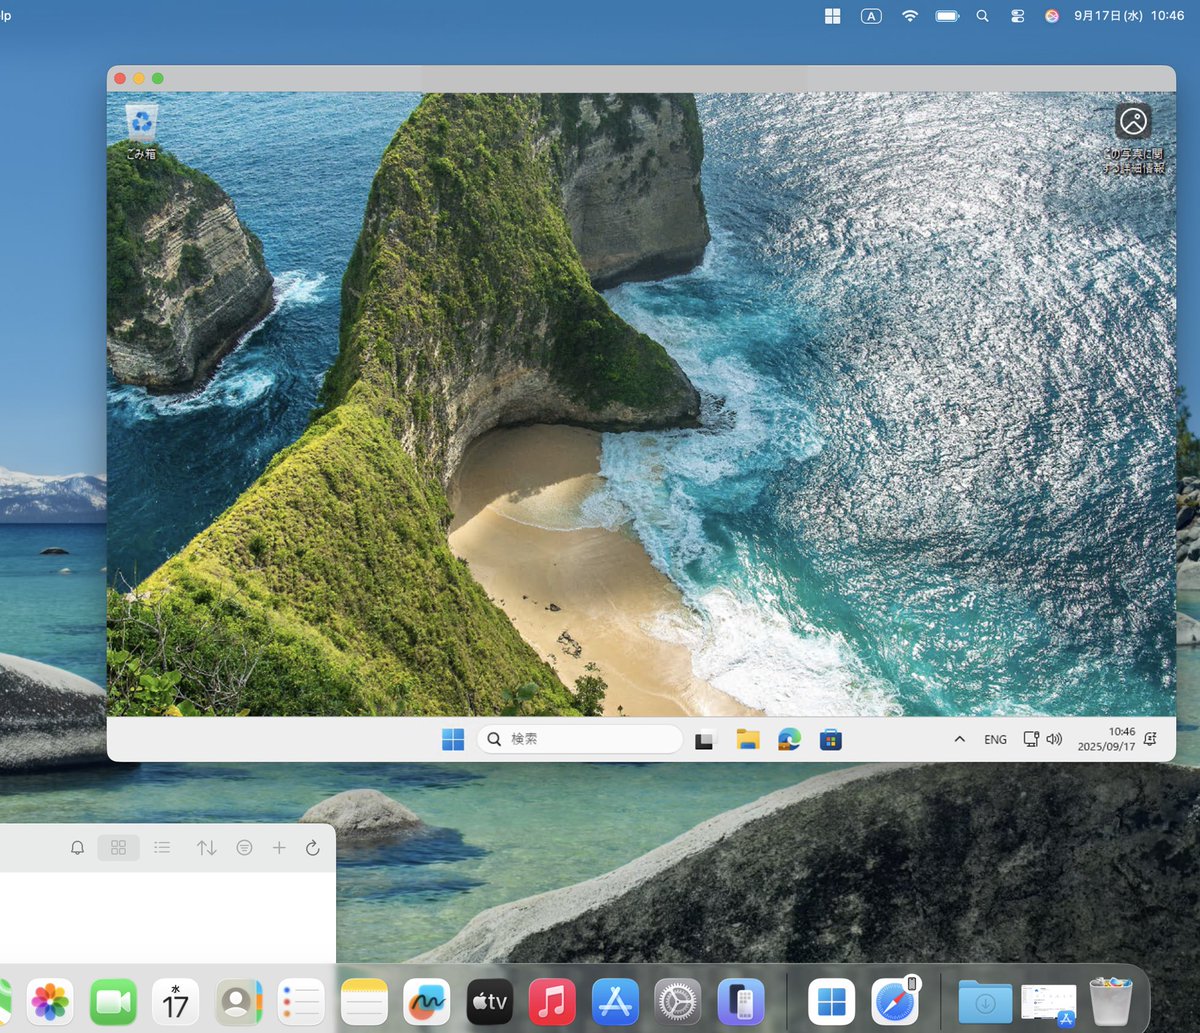Open Safari from the Dock
Screen dimensions: 1200x1033
[895, 1001]
